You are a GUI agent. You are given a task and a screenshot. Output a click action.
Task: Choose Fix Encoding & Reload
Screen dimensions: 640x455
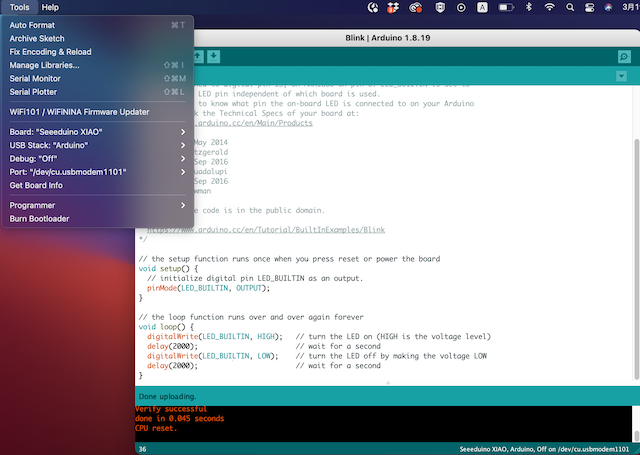coord(98,52)
